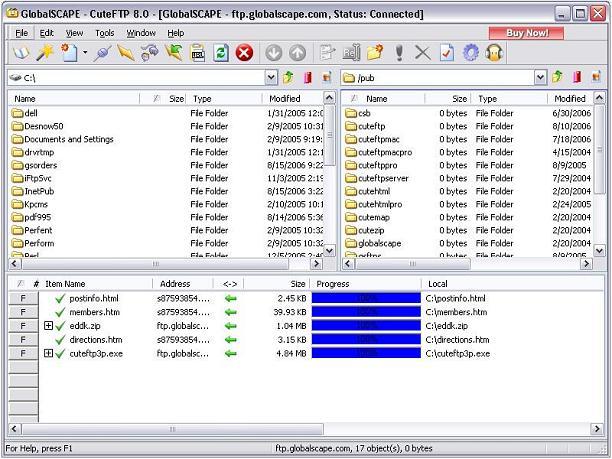Screen dimensions: 612x459
Task: Select the directions.htm queue item
Action: click(x=96, y=340)
